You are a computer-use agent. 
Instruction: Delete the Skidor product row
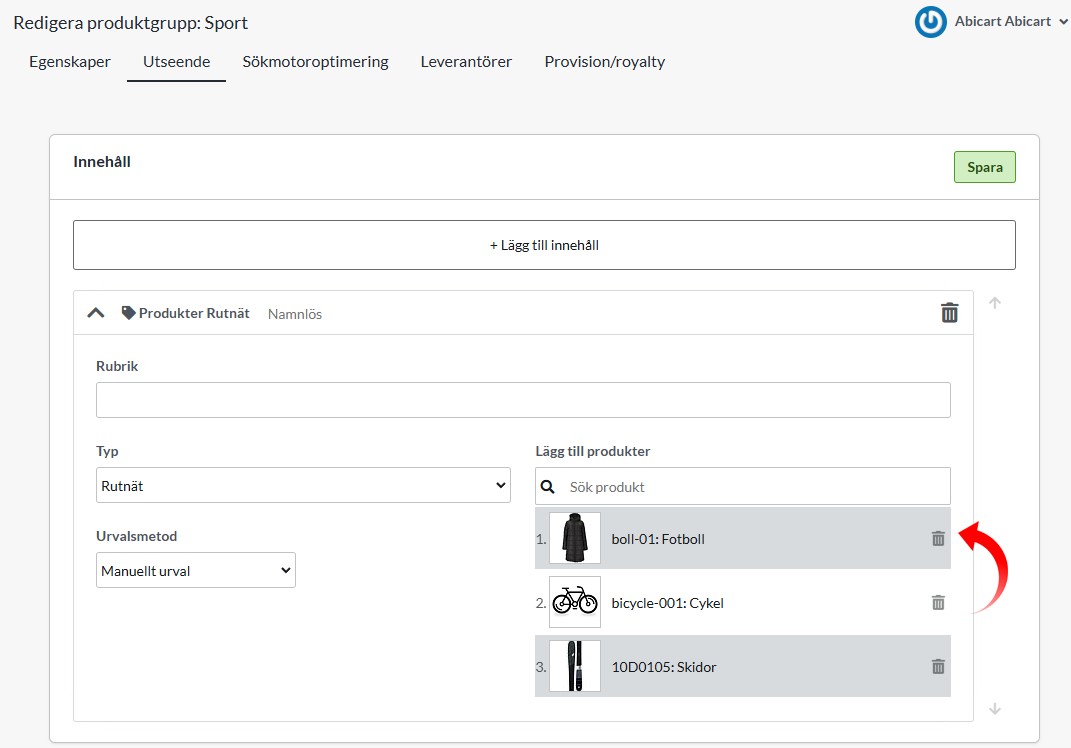[x=938, y=667]
